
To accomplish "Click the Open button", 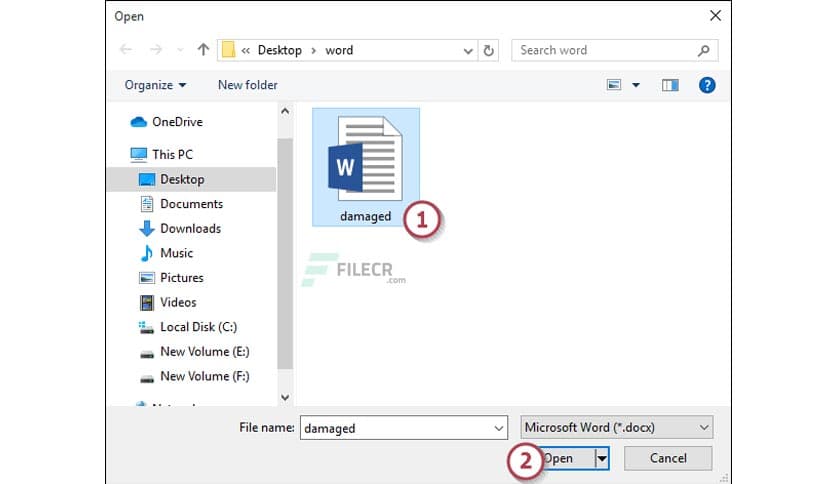I will pyautogui.click(x=565, y=458).
